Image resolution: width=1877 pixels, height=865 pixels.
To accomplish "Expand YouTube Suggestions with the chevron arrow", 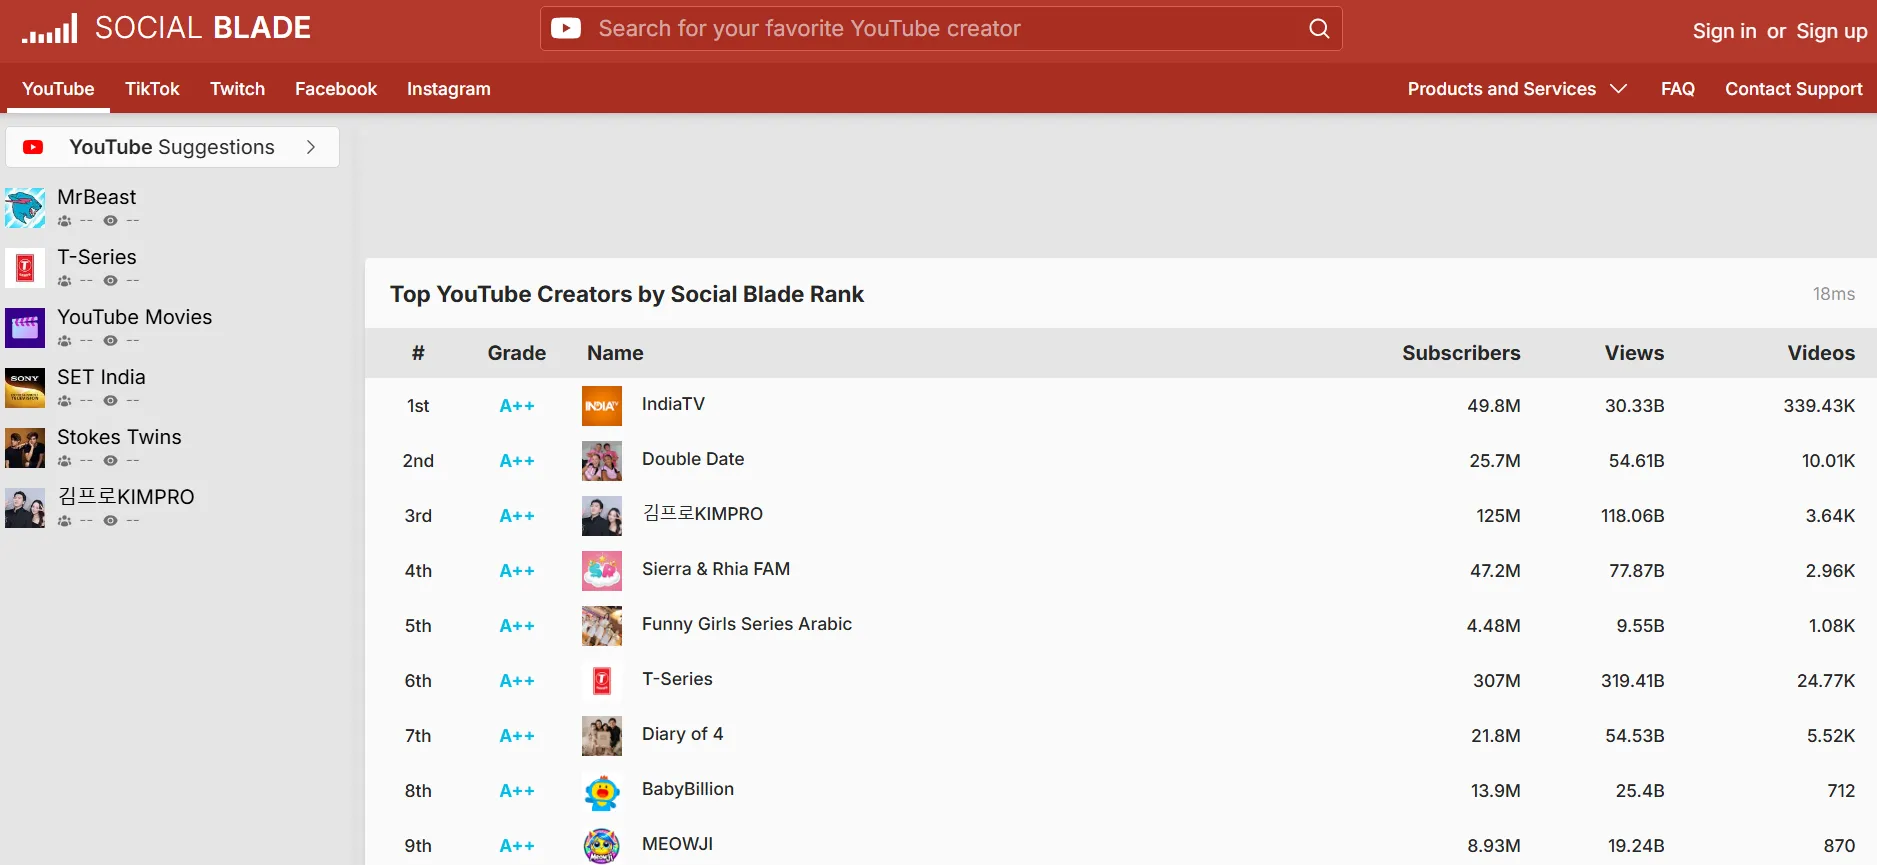I will (x=311, y=147).
